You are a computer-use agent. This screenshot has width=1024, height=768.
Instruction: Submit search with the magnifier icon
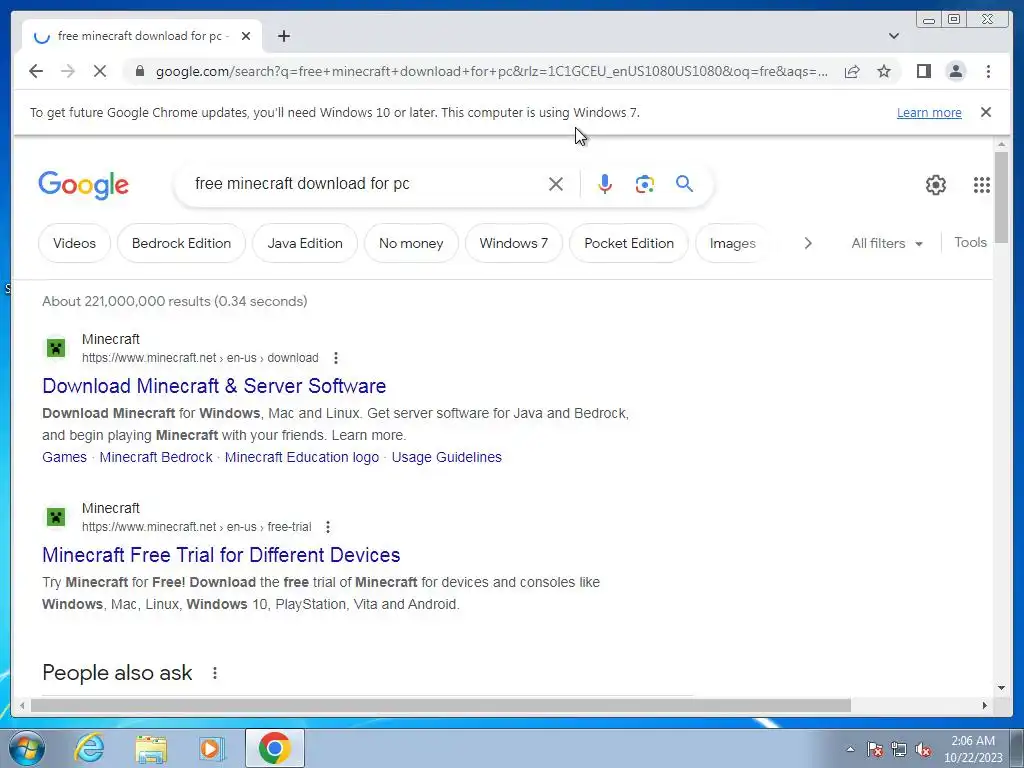tap(684, 184)
